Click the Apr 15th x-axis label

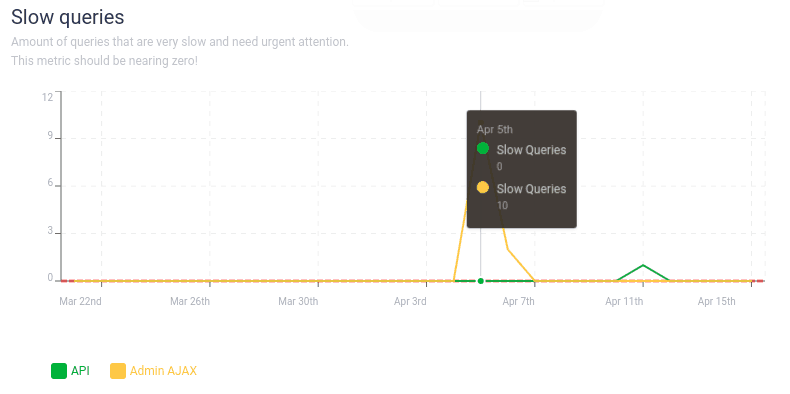tap(716, 302)
